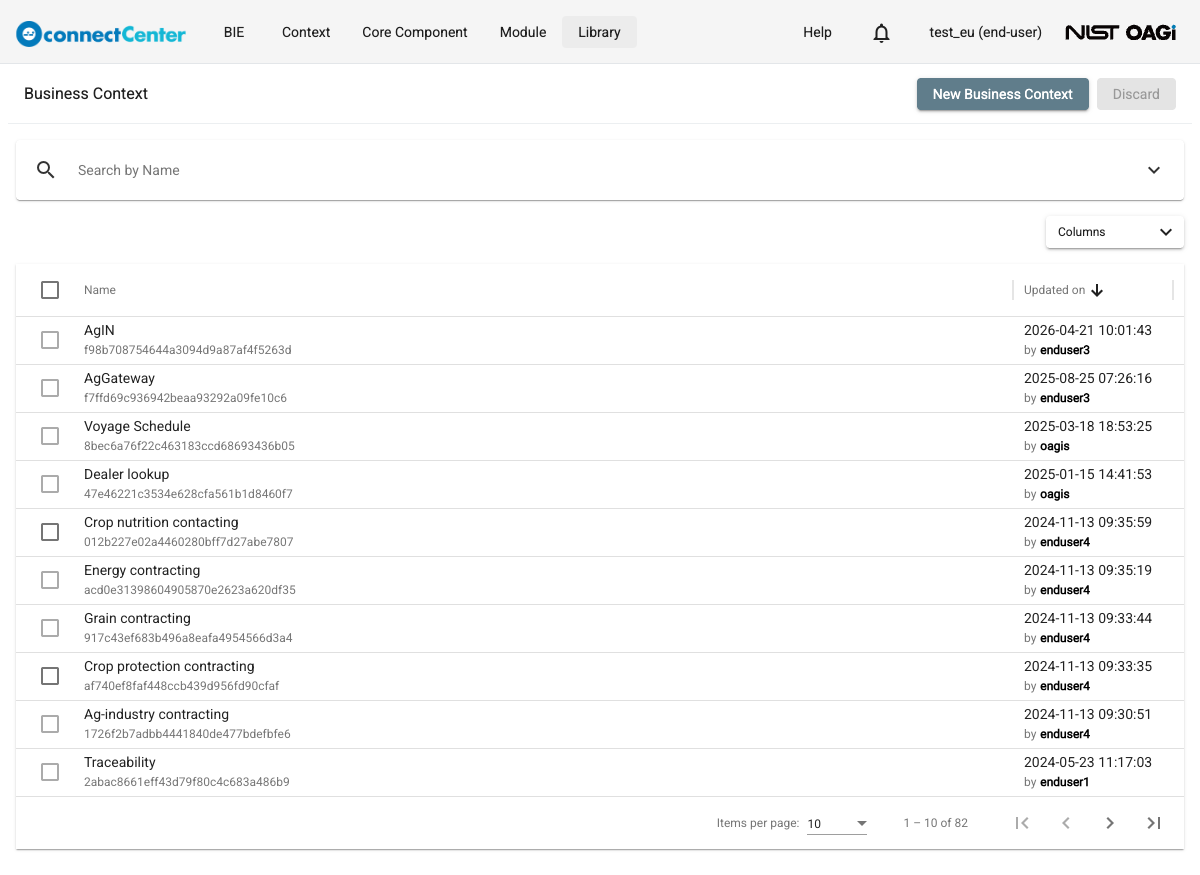The height and width of the screenshot is (875, 1200).
Task: Go to next page
Action: tap(1110, 823)
